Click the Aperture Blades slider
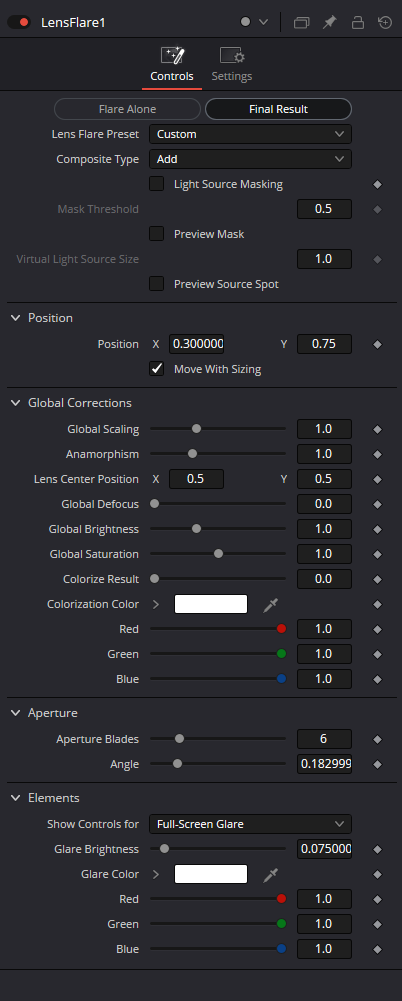402x1001 pixels. coord(218,739)
